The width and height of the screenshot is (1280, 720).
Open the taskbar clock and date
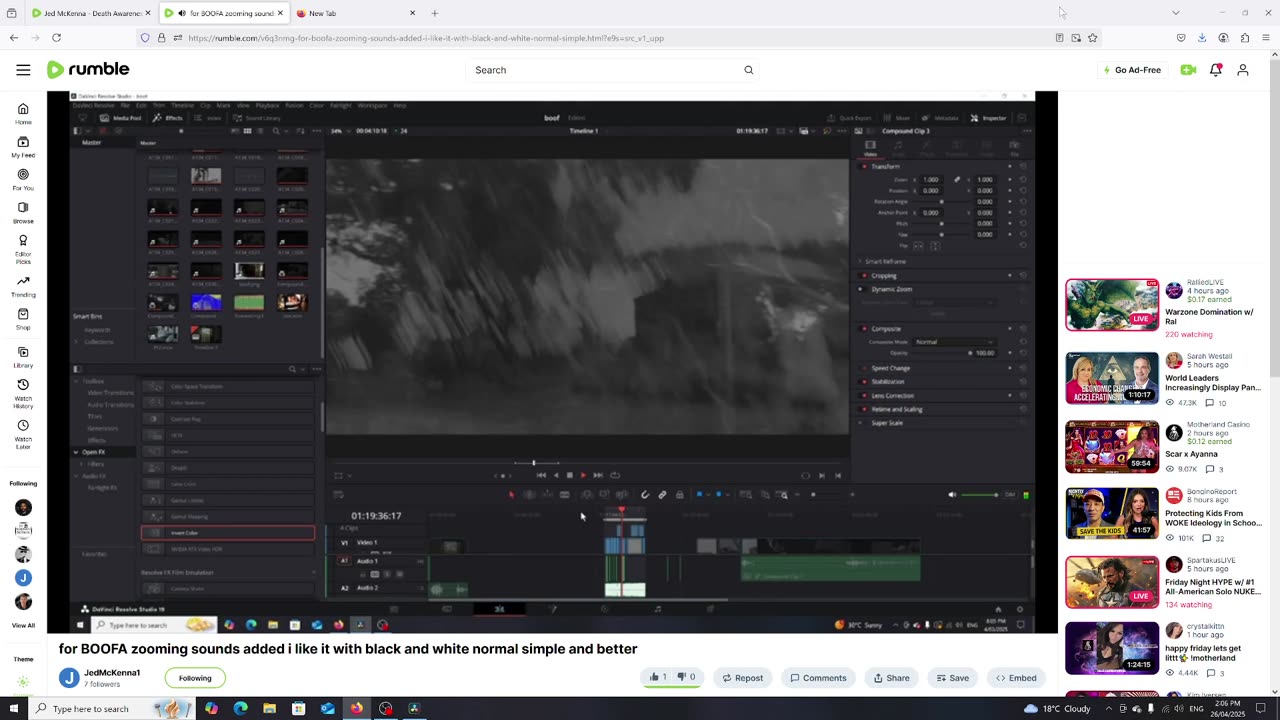[1229, 709]
